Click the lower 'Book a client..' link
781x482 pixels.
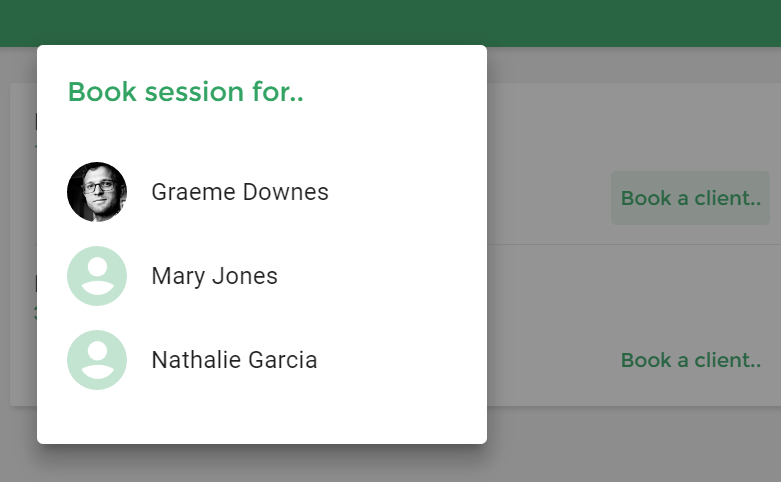690,360
